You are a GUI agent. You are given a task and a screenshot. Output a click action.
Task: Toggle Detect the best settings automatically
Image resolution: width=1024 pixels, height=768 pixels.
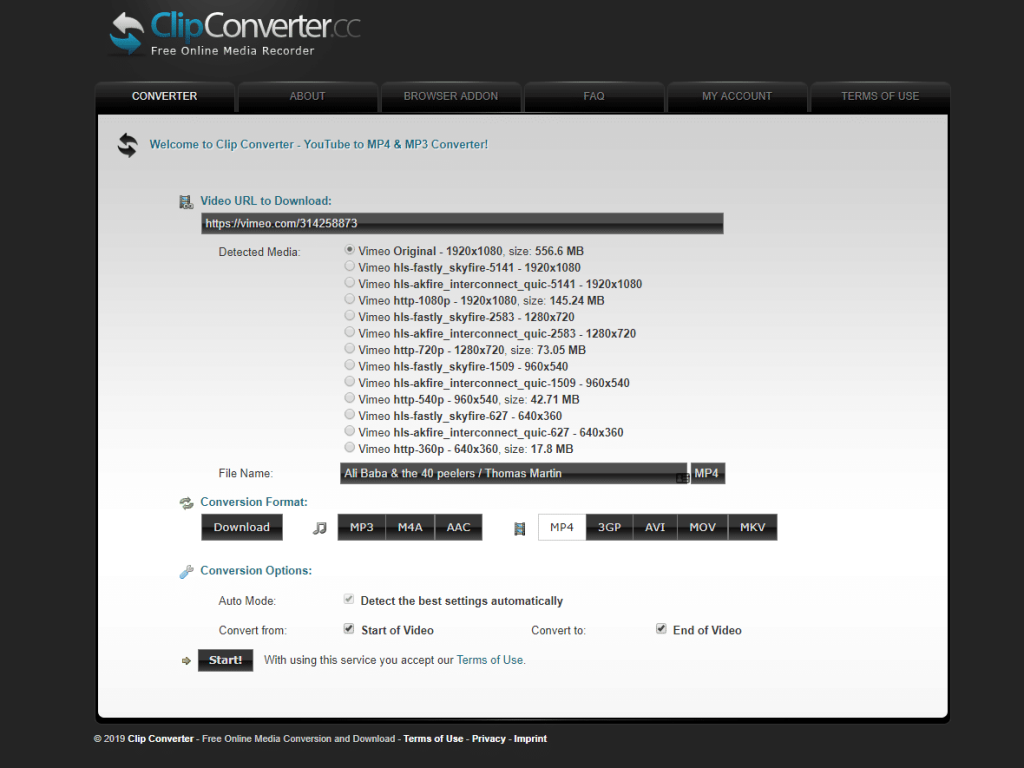(349, 600)
